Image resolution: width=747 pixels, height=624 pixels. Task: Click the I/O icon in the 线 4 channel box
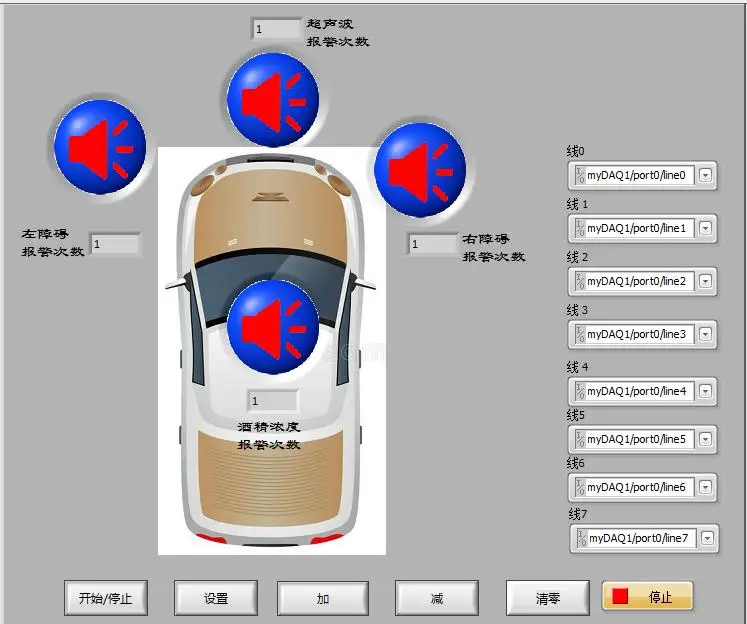pyautogui.click(x=580, y=391)
